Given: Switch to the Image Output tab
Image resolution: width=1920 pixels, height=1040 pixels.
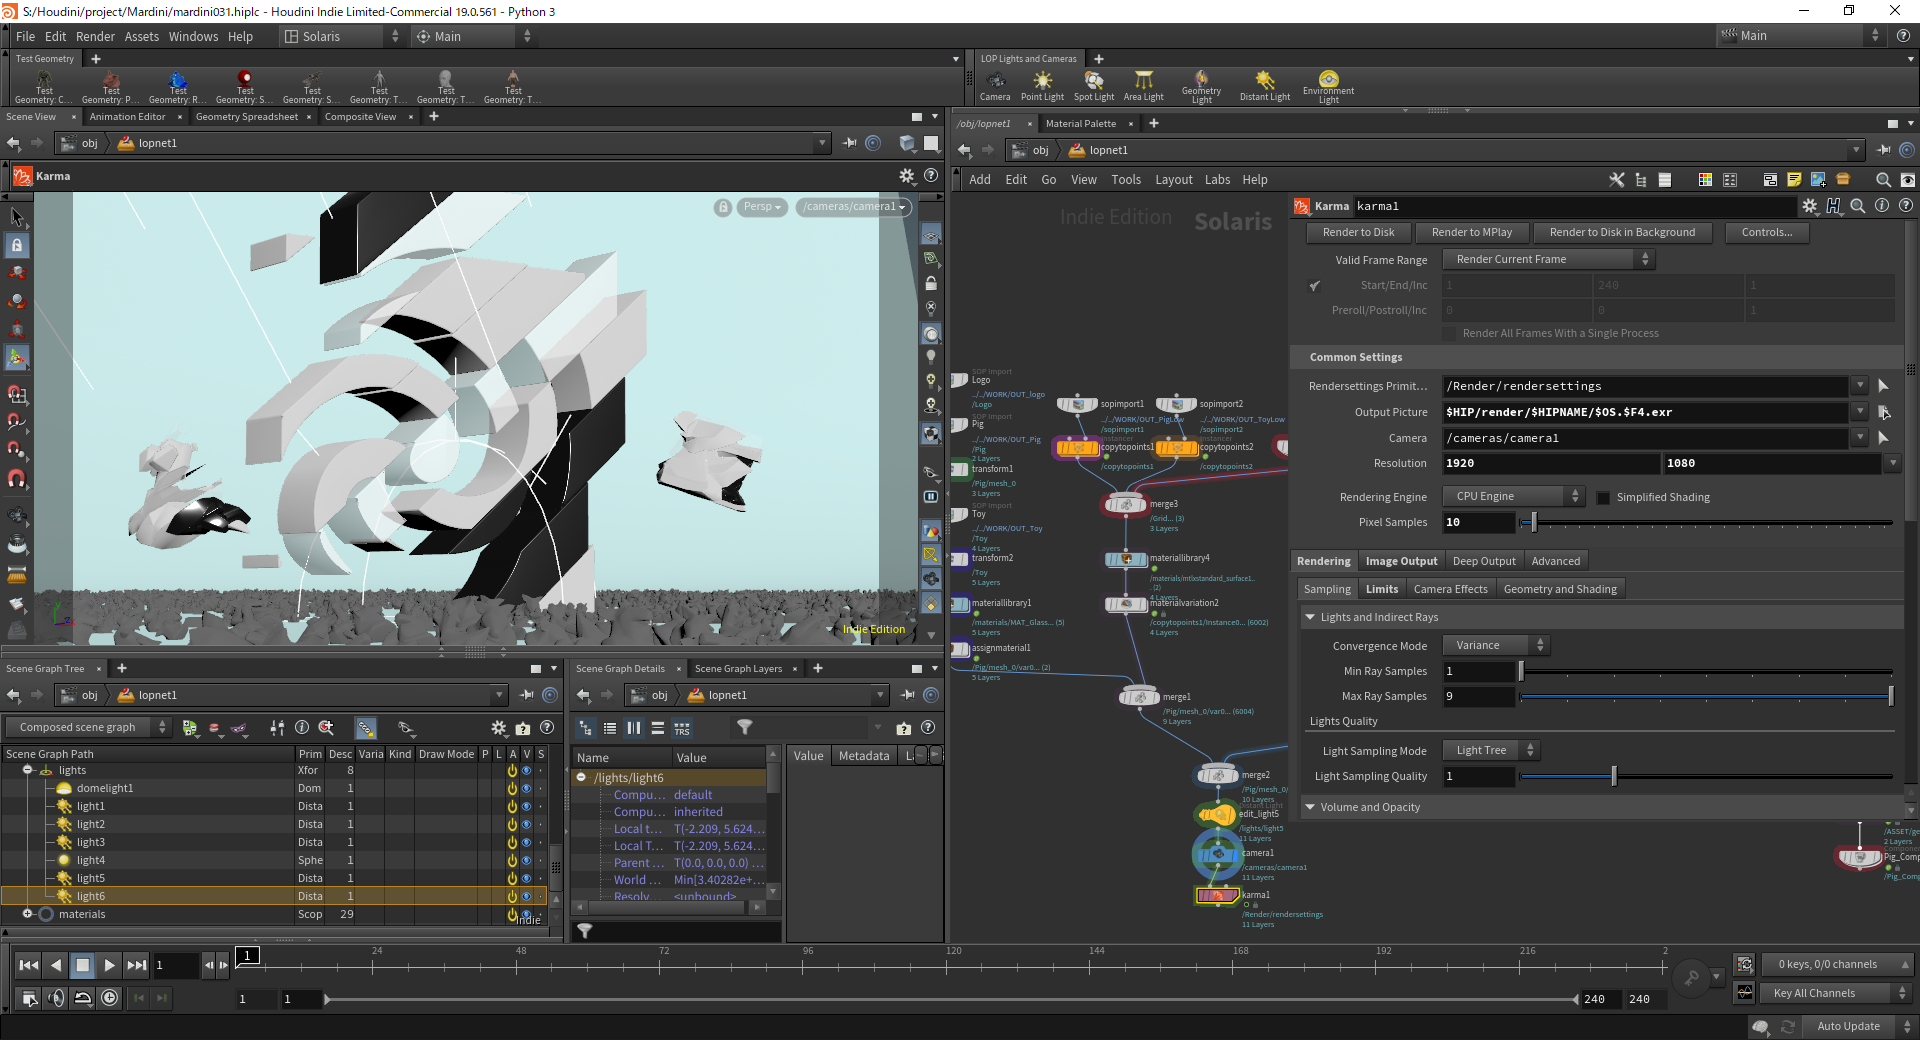Looking at the screenshot, I should [1401, 562].
